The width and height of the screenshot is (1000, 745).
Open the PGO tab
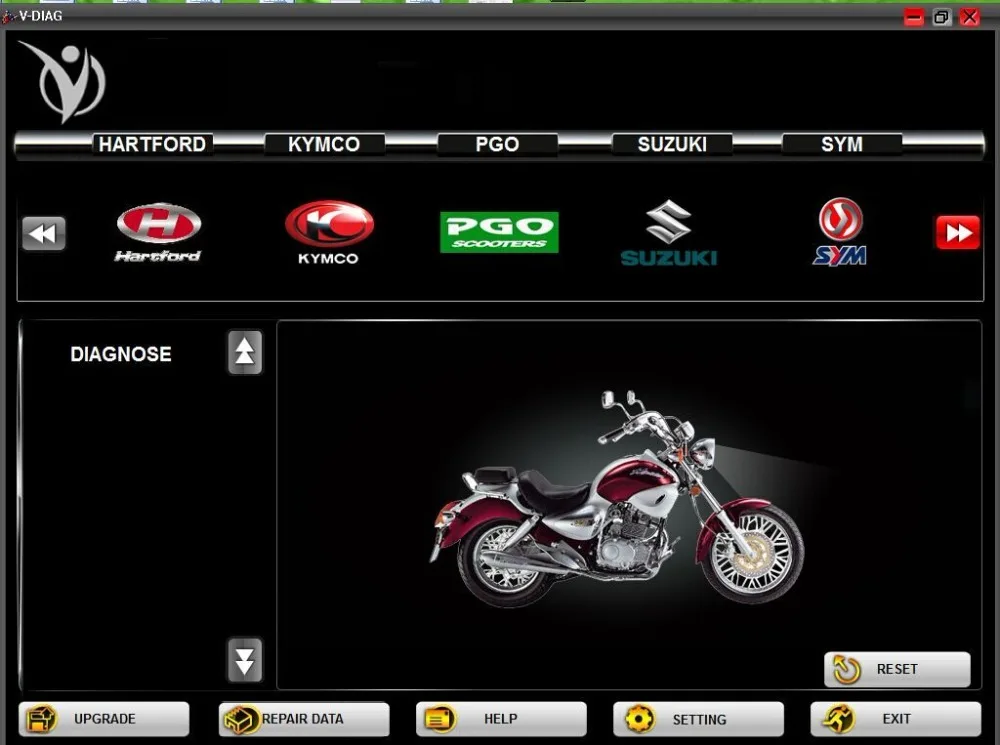click(497, 144)
